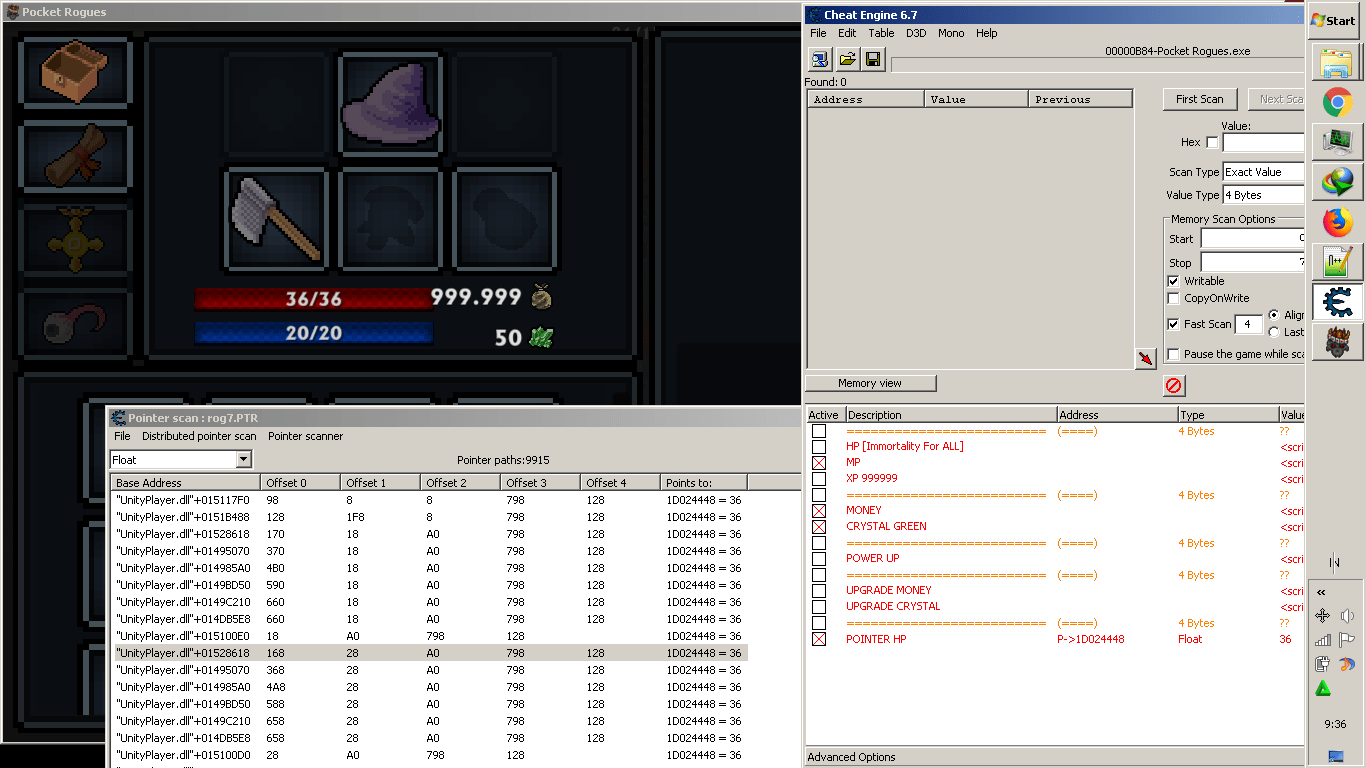1366x768 pixels.
Task: Activate the POWER UP entry checkbox
Action: (819, 558)
